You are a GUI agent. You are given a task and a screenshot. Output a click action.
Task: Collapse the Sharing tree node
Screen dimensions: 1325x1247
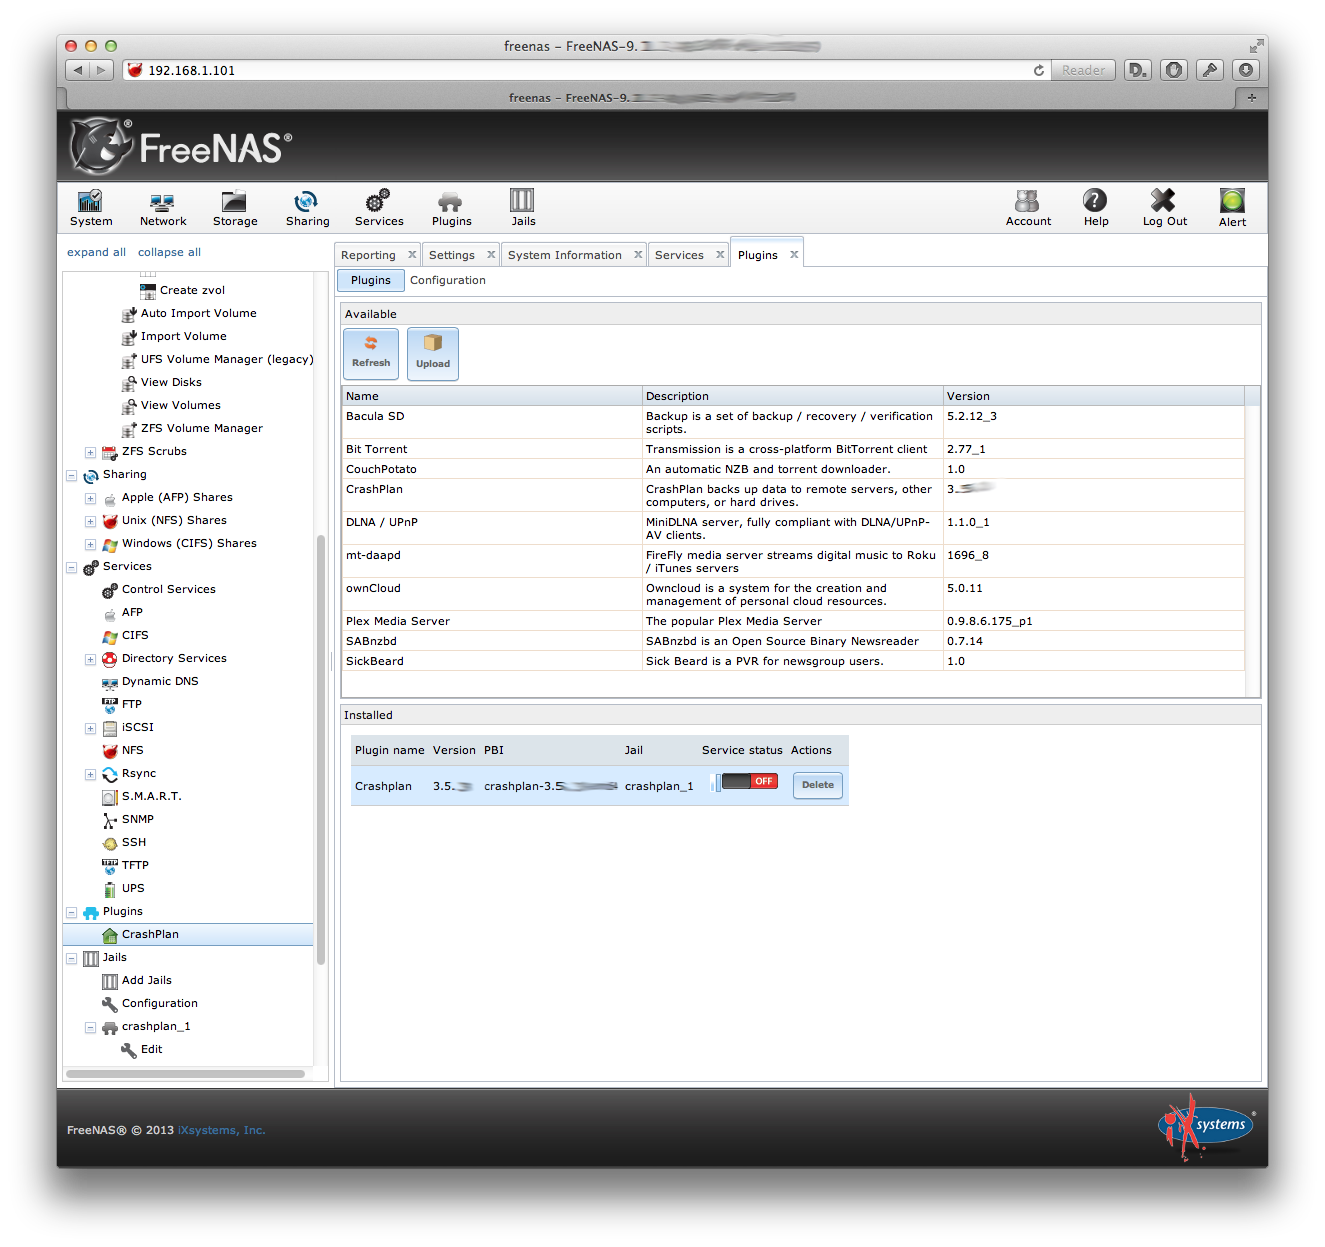(71, 475)
